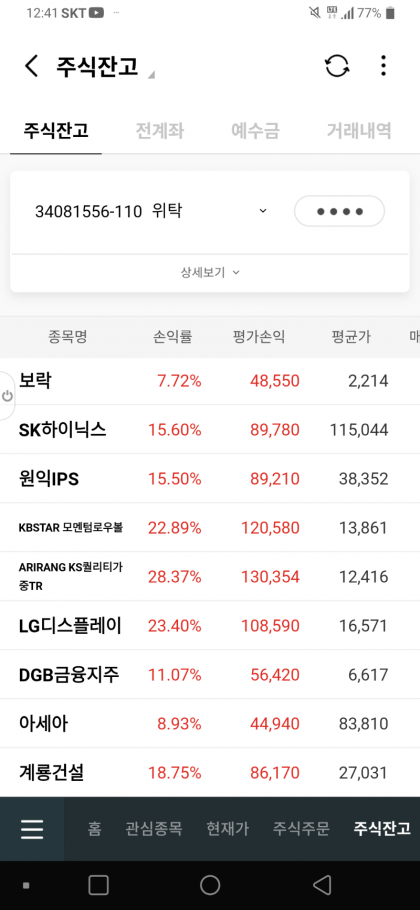Image resolution: width=420 pixels, height=910 pixels.
Task: Open 주식주문 in the bottom navigation
Action: [301, 829]
